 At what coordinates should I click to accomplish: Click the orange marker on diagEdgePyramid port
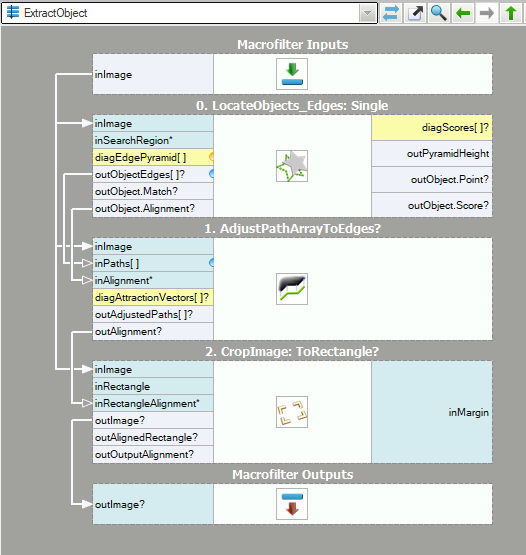(211, 156)
